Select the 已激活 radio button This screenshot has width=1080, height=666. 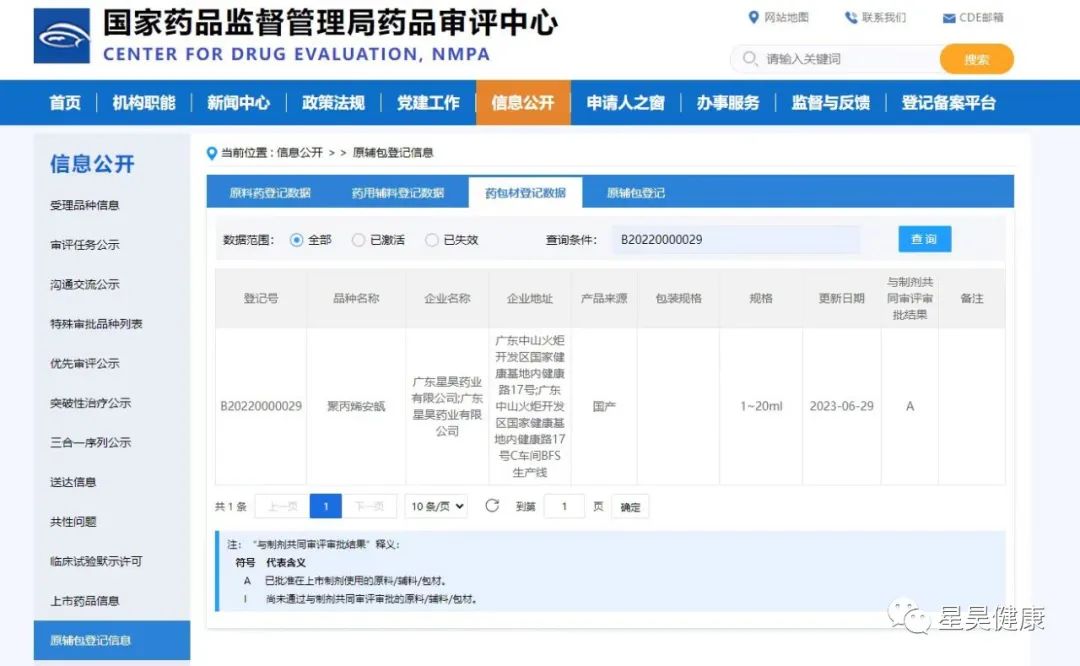point(359,240)
